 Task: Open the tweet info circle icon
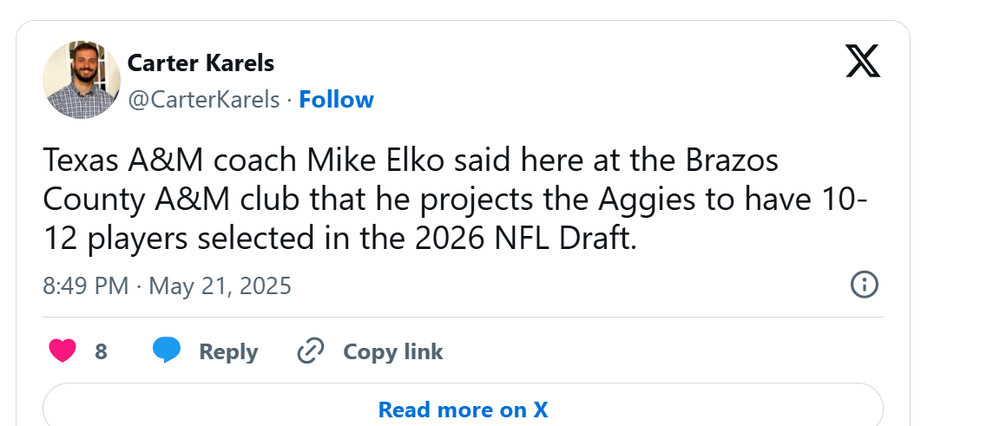click(864, 285)
